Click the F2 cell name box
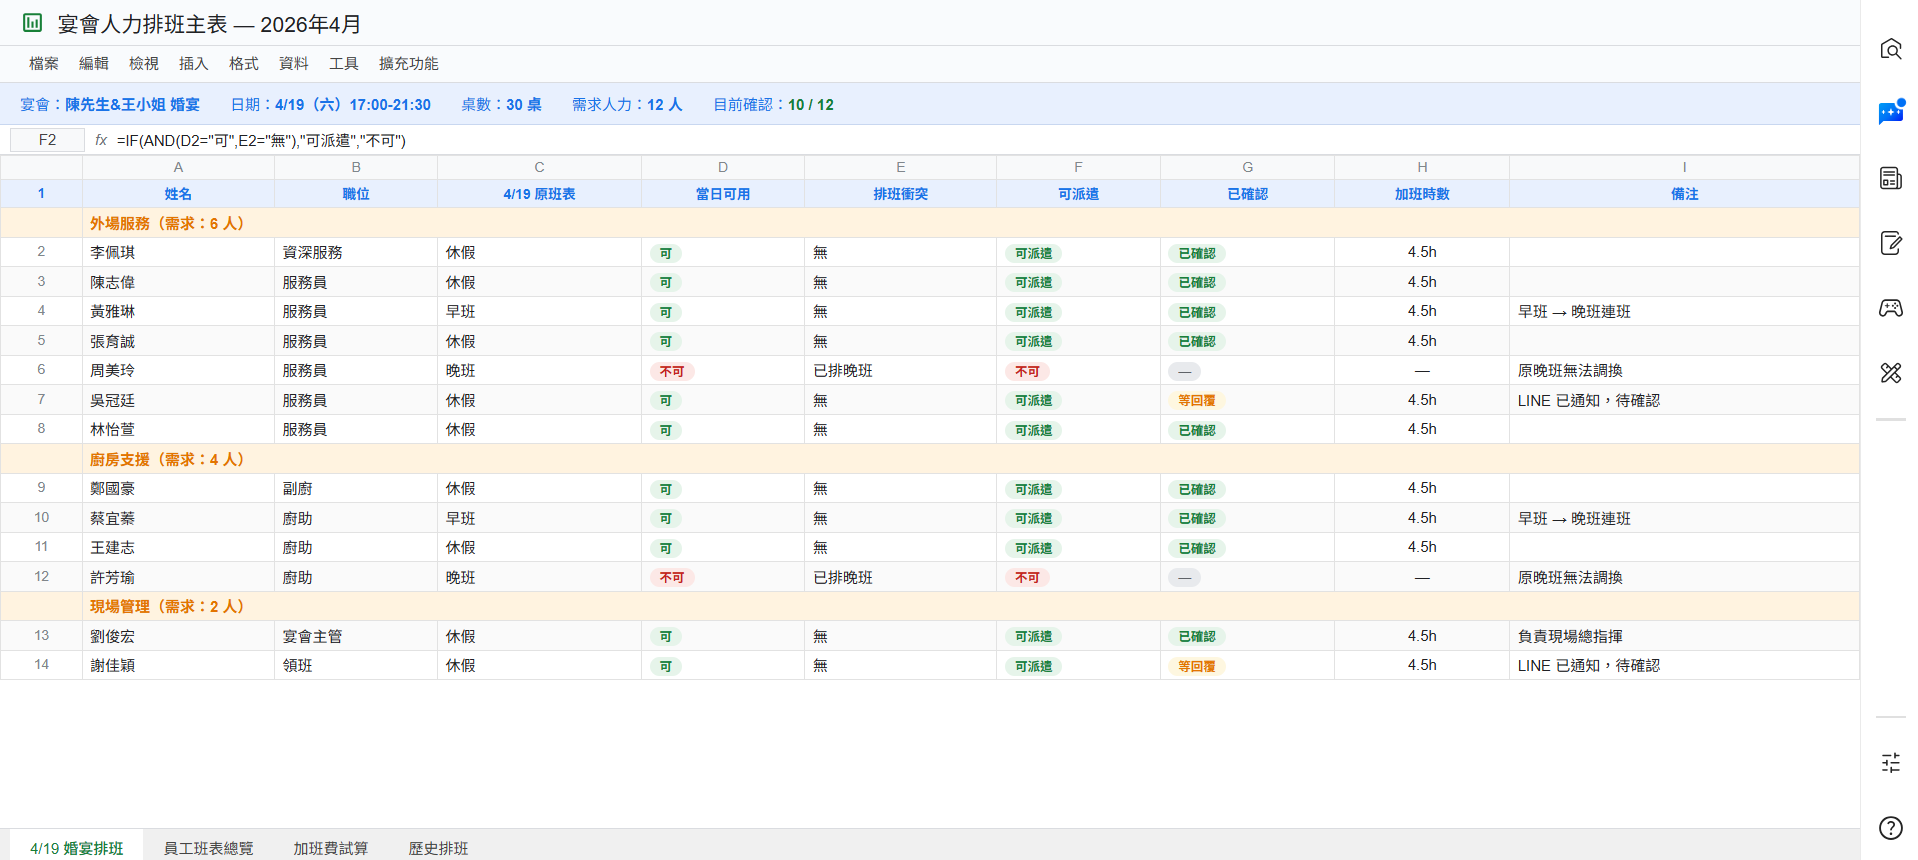The image size is (1918, 860). [x=47, y=140]
